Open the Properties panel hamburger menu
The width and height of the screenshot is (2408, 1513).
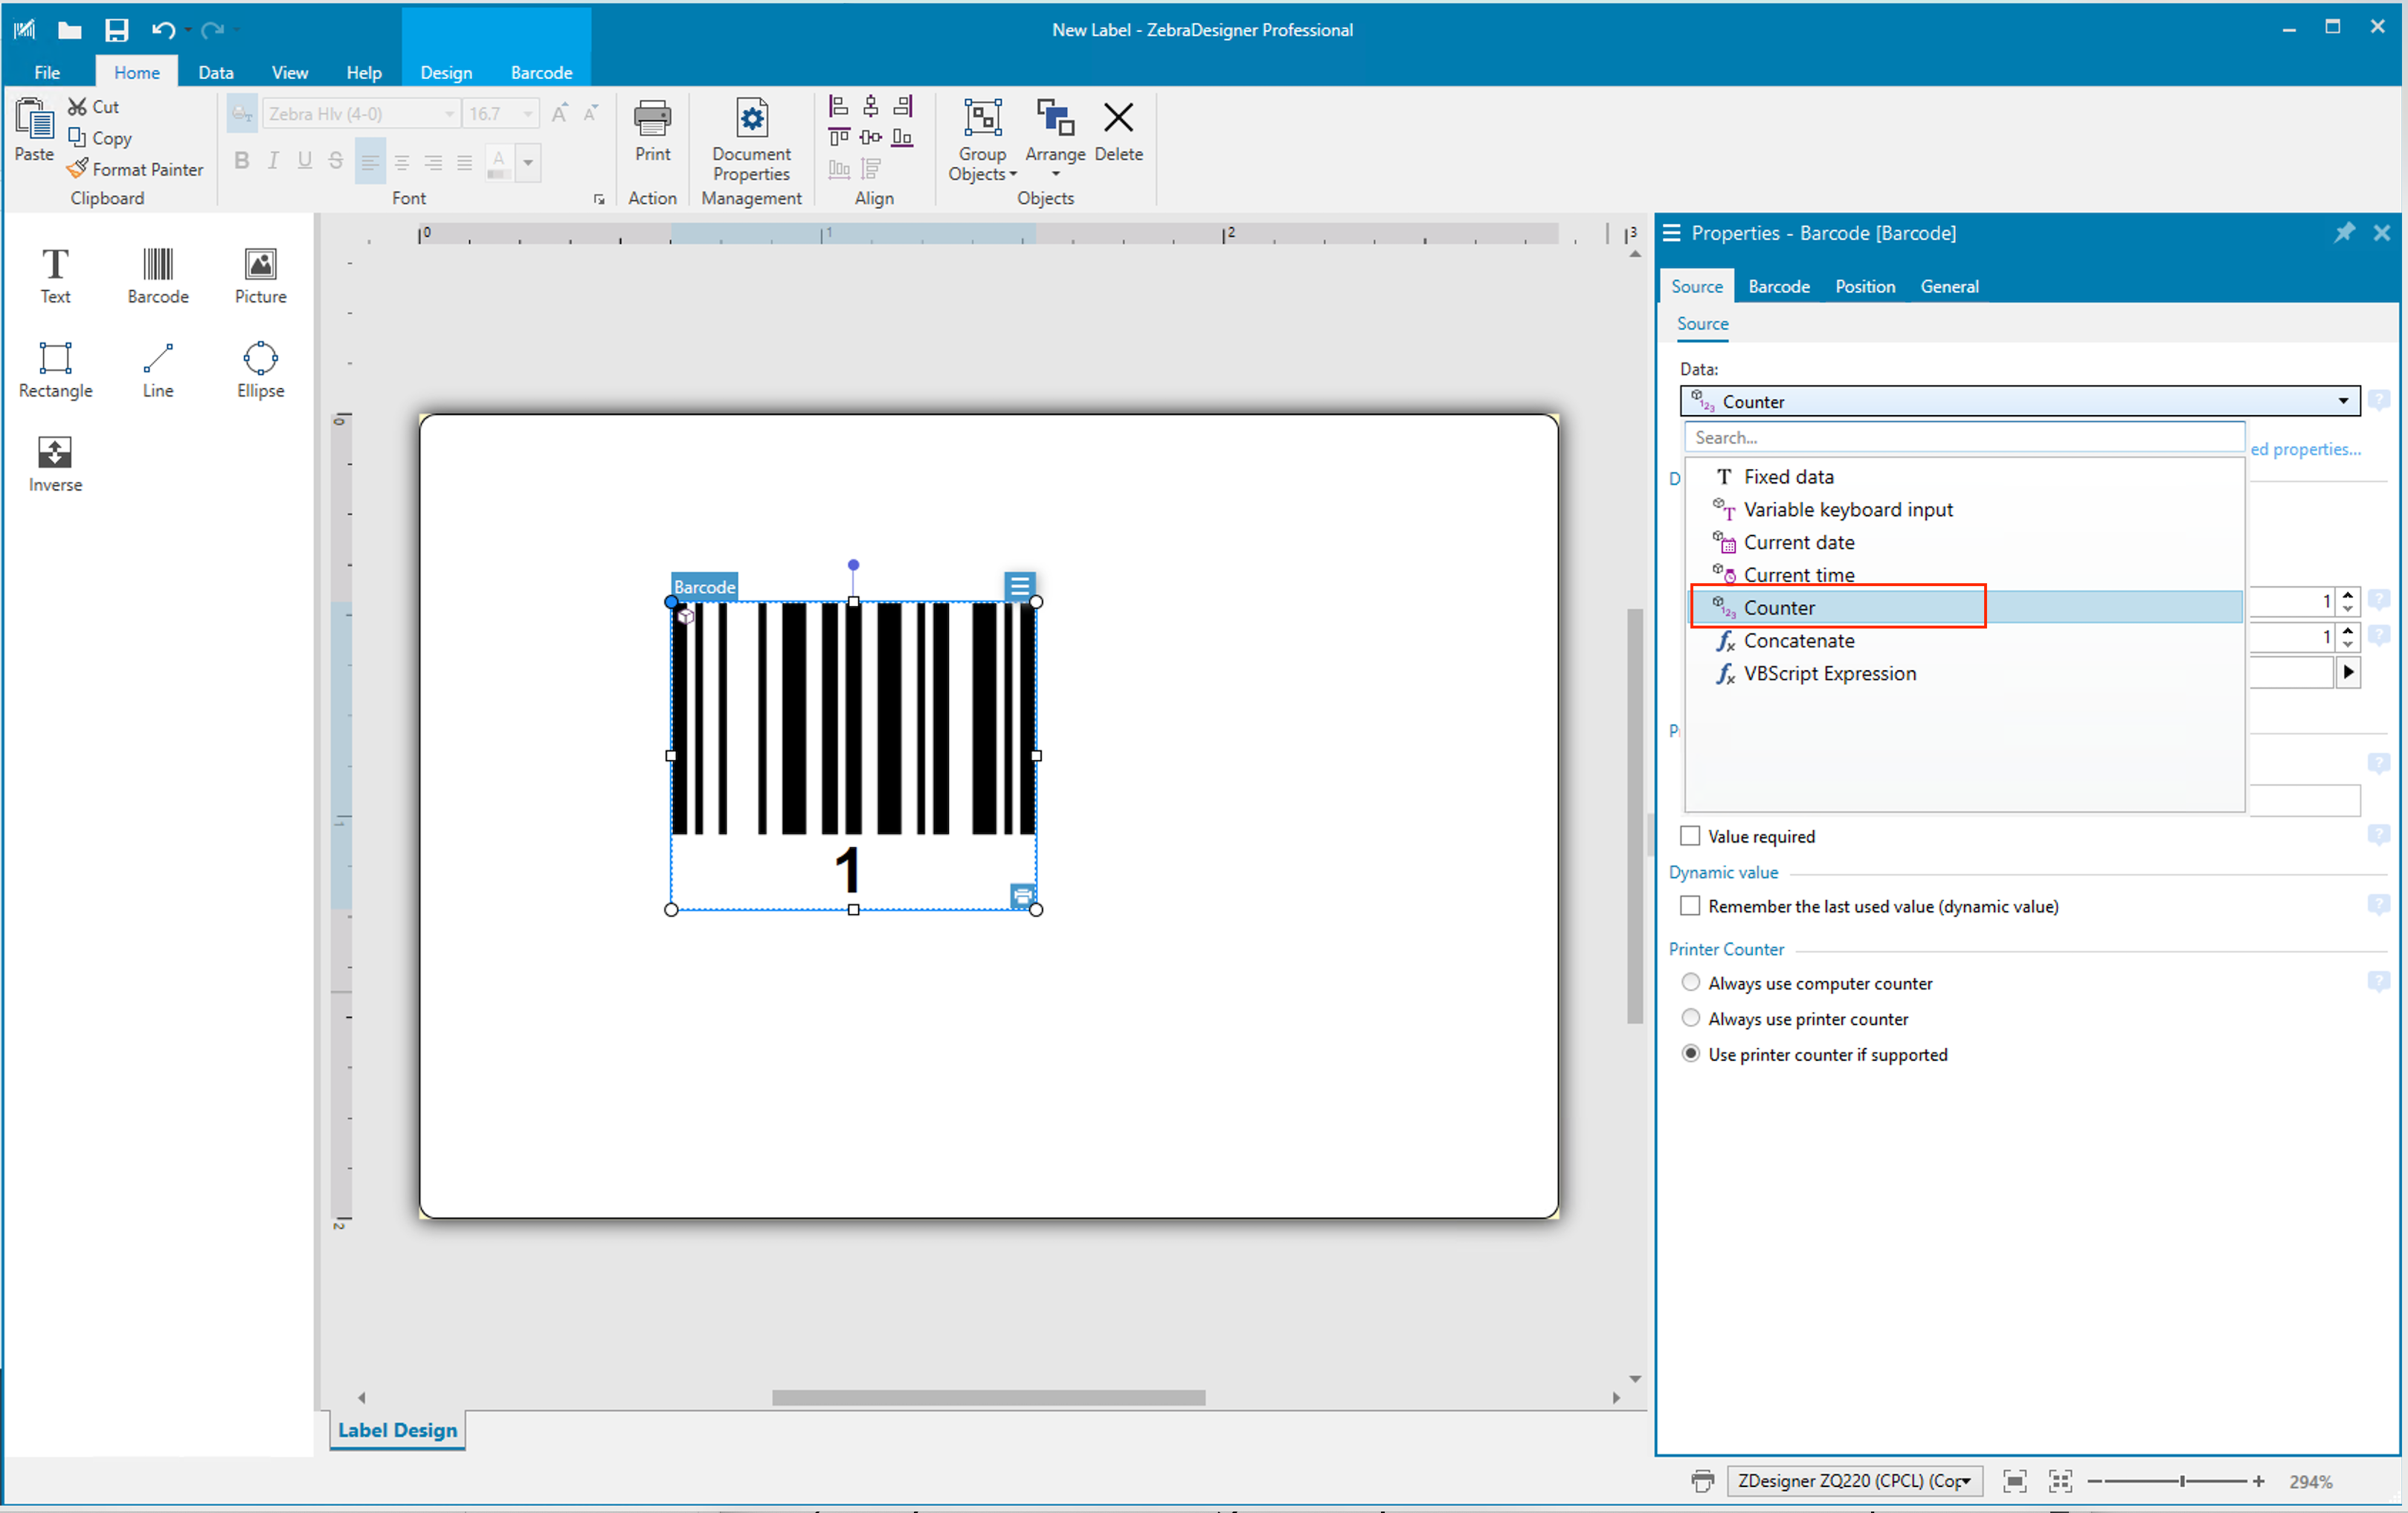click(x=1671, y=233)
